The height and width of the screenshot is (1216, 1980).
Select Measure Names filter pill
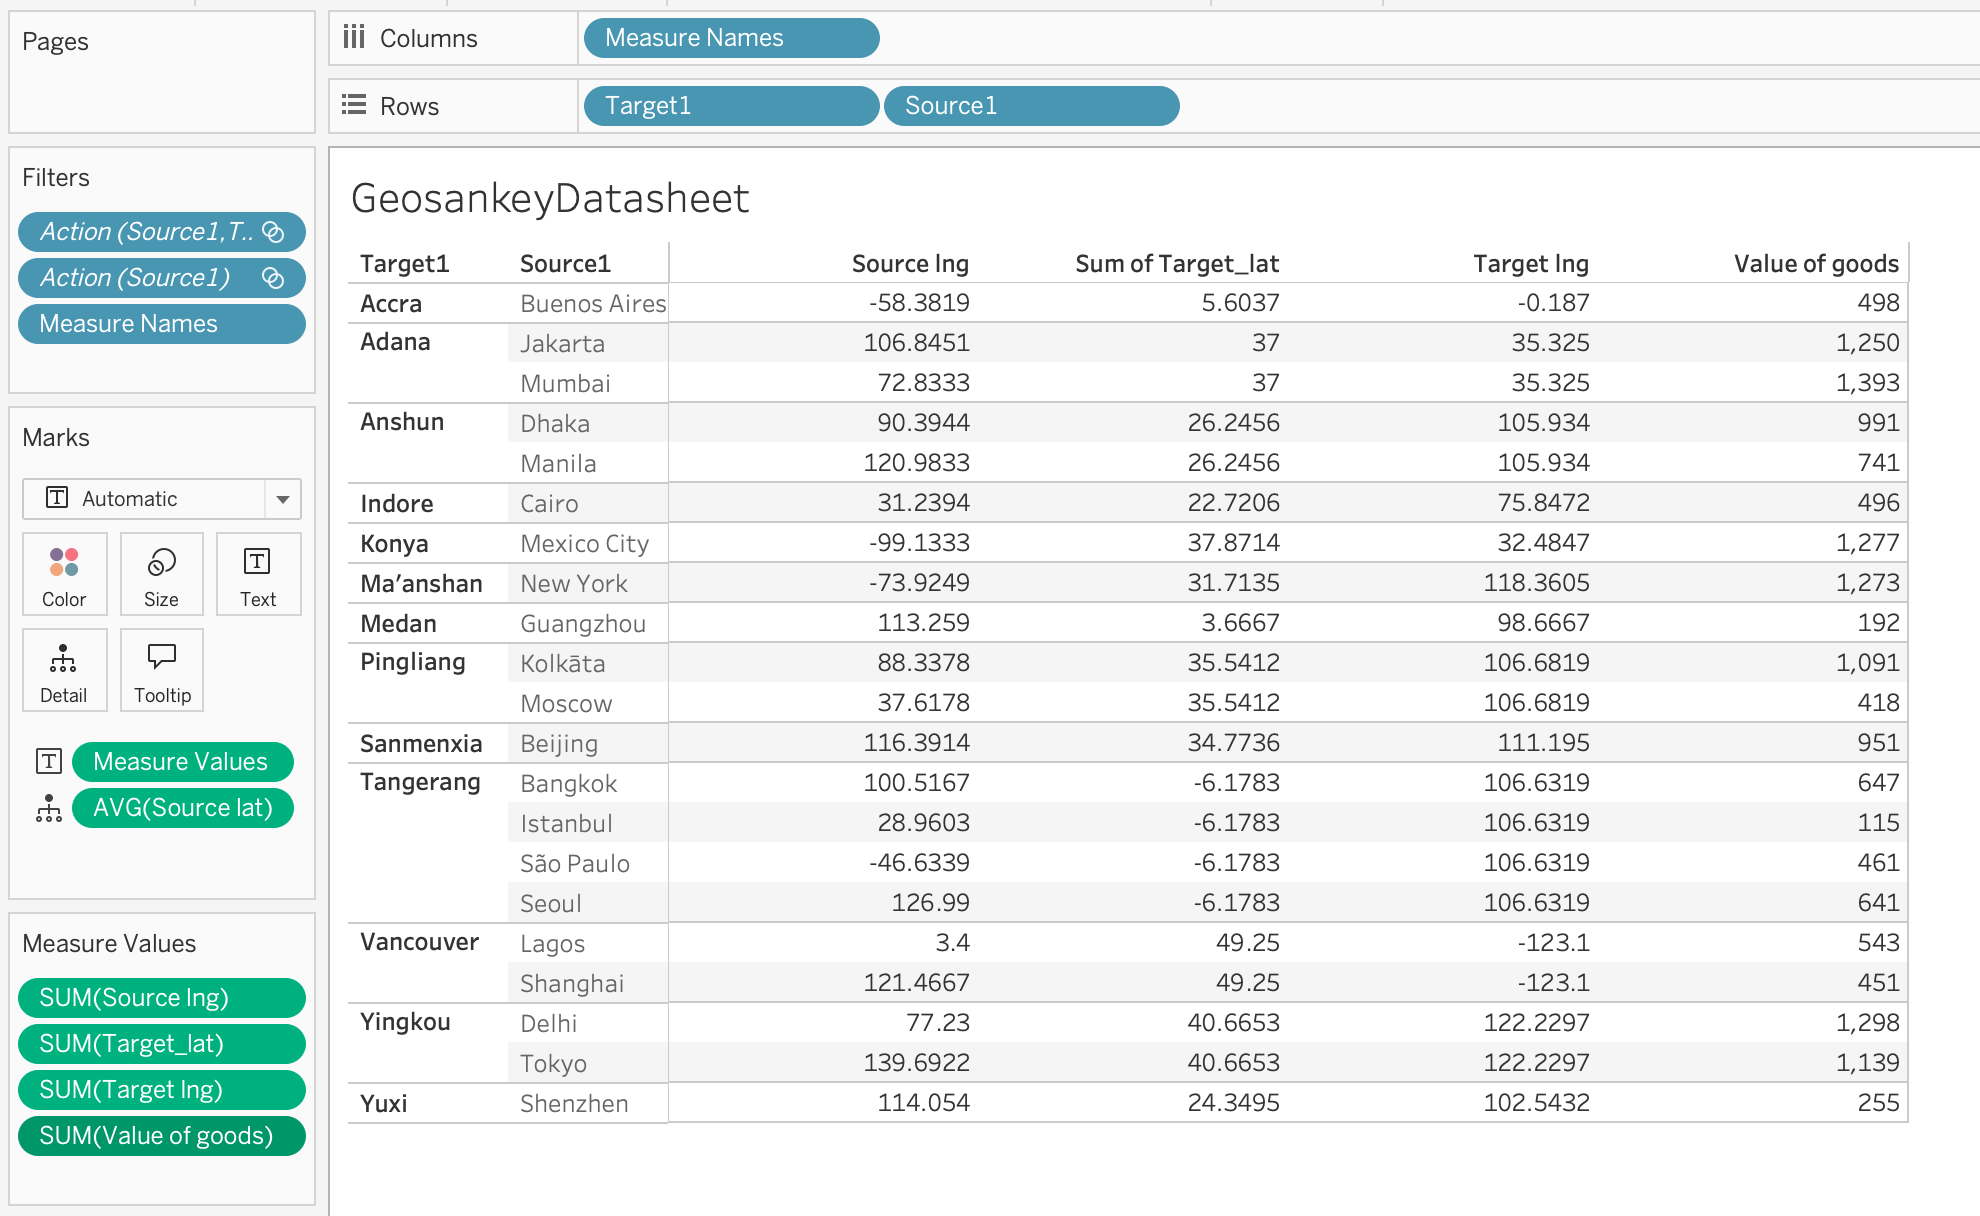pyautogui.click(x=161, y=324)
